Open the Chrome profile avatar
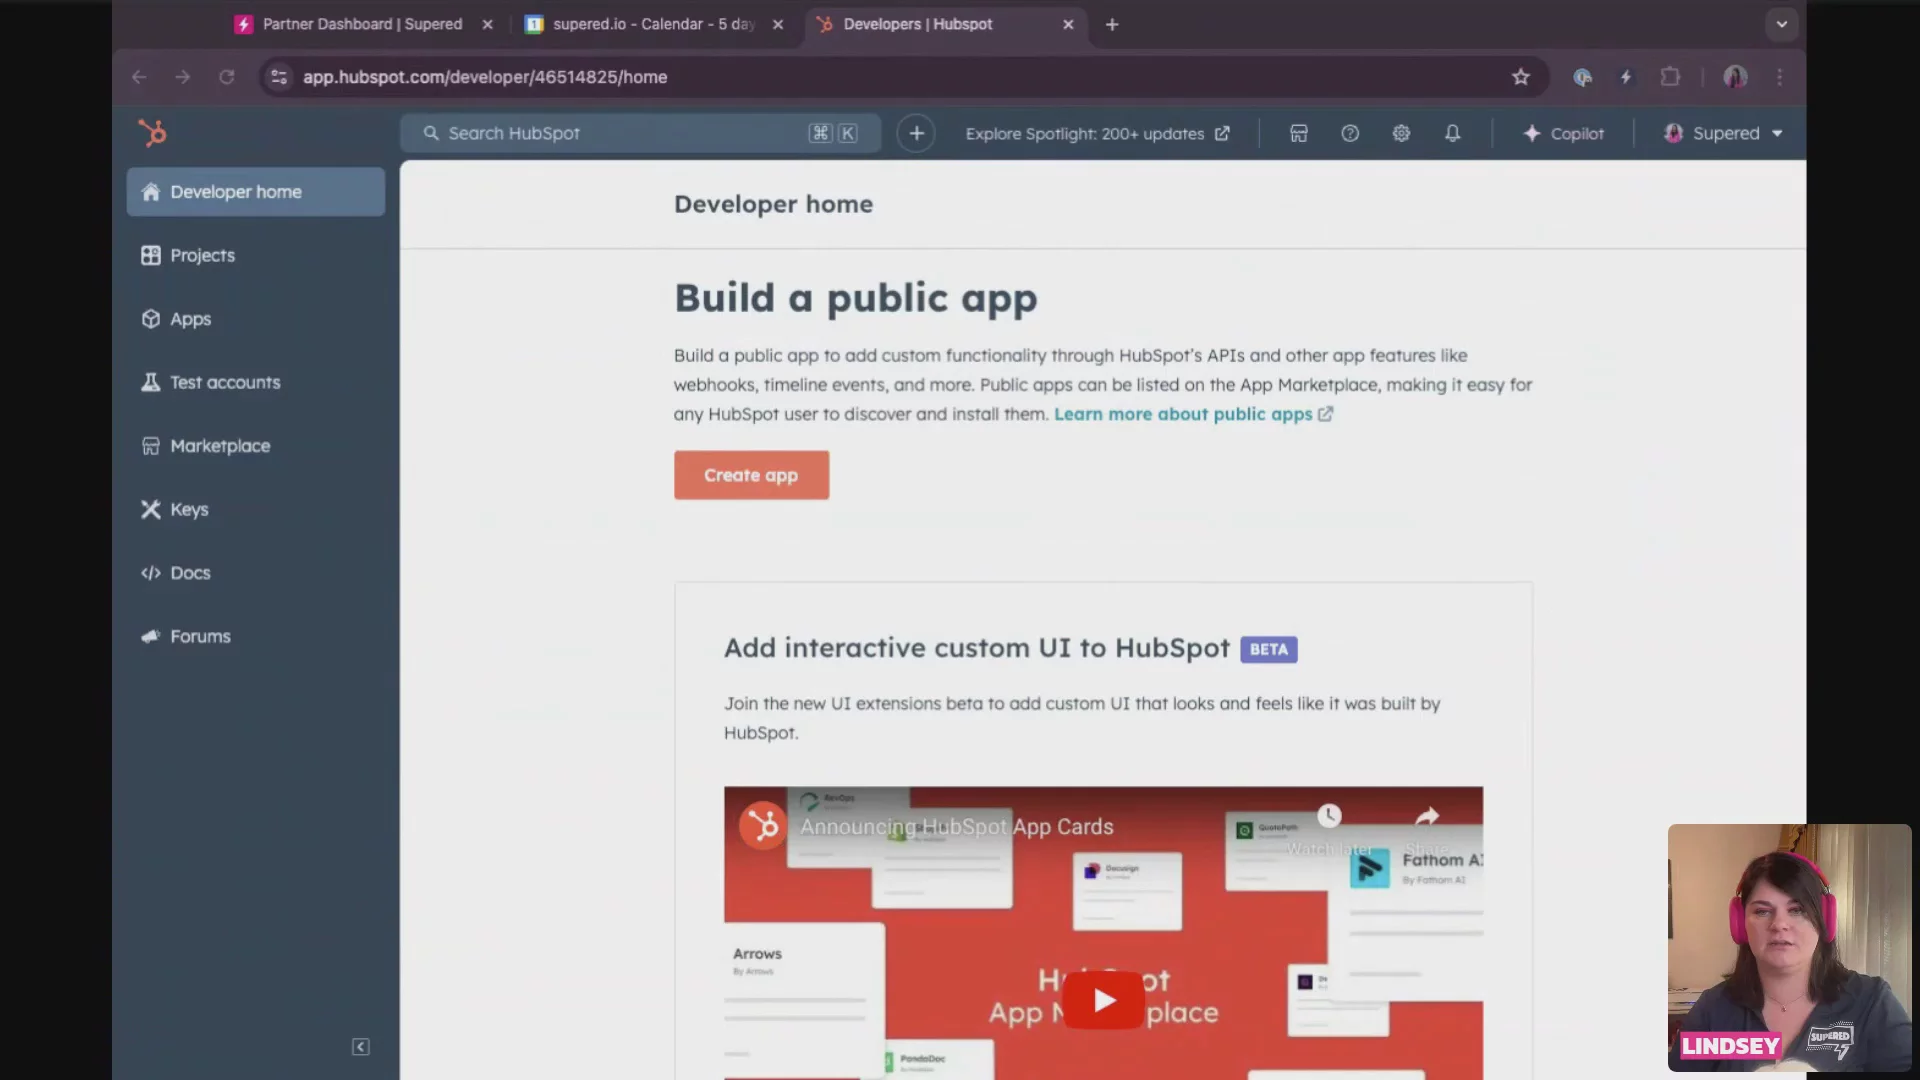1920x1080 pixels. coord(1735,77)
